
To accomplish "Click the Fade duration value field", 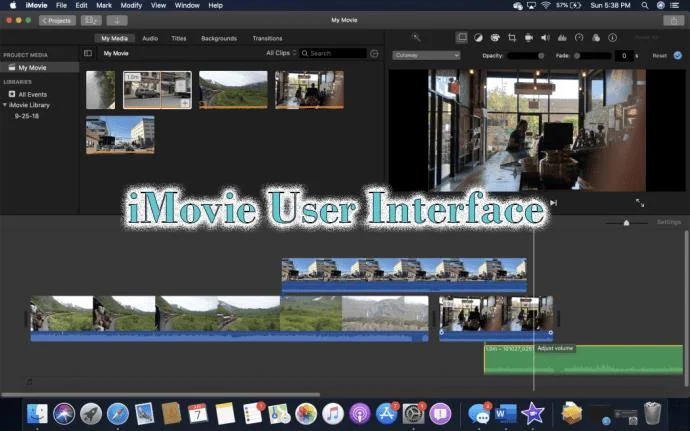I will (624, 55).
